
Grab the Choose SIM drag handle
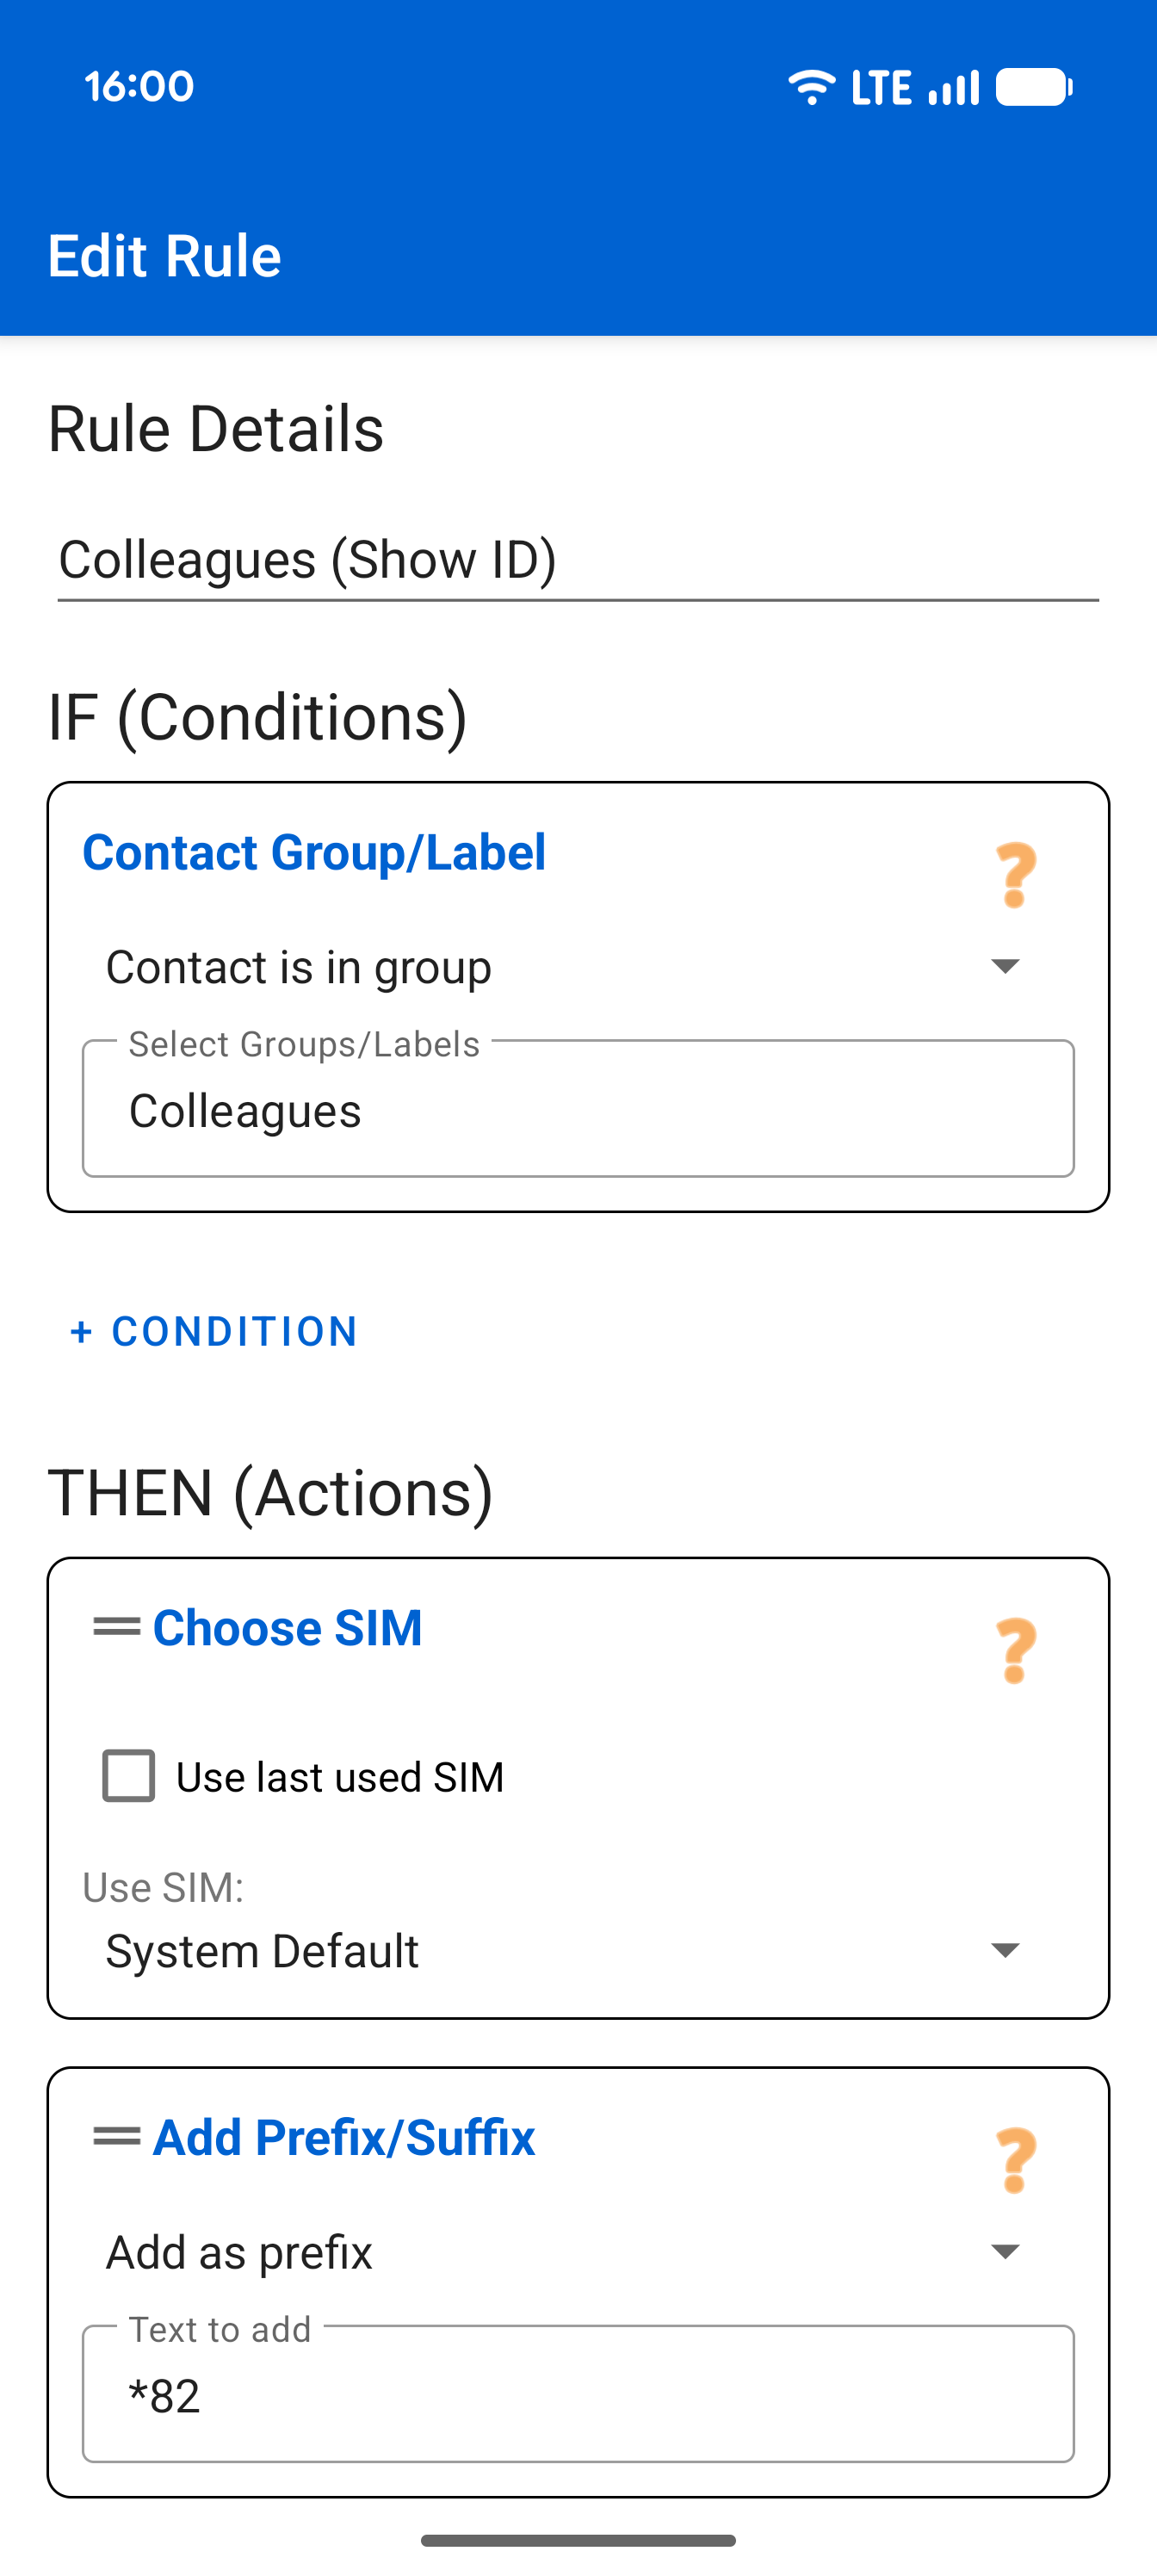[116, 1627]
